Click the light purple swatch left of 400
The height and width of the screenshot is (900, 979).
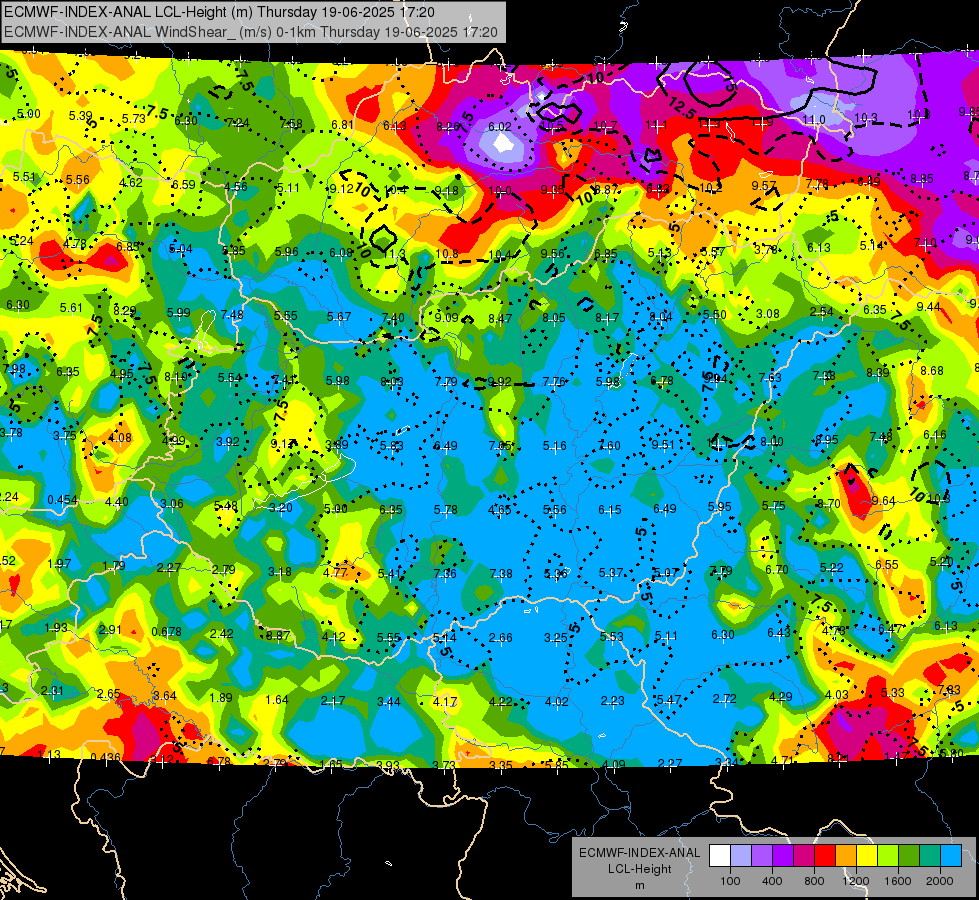point(762,856)
